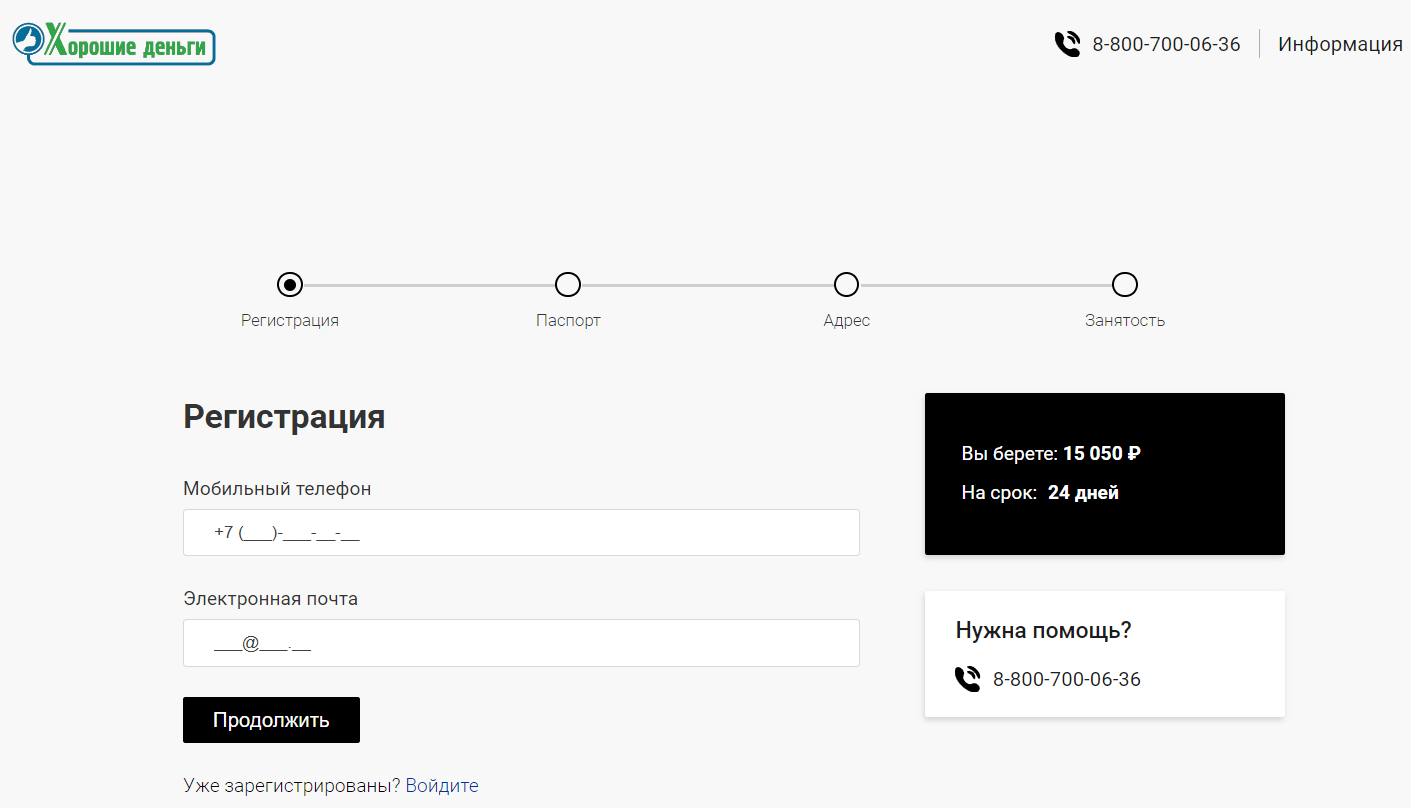Viewport: 1411px width, 808px height.
Task: Open the Информация menu
Action: tap(1340, 44)
